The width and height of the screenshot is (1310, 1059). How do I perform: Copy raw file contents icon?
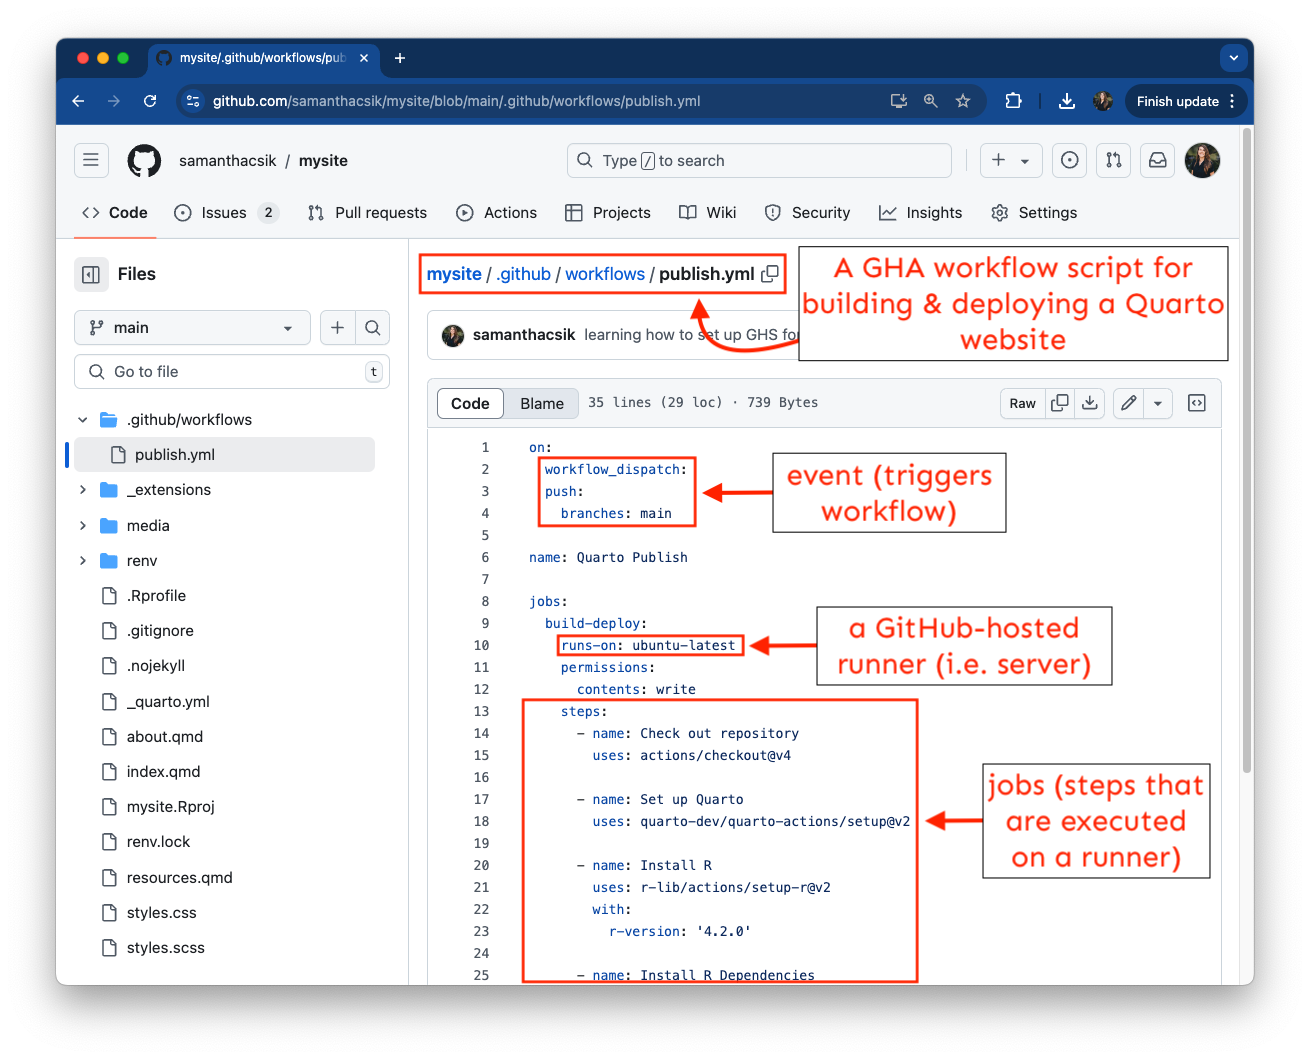[1060, 403]
